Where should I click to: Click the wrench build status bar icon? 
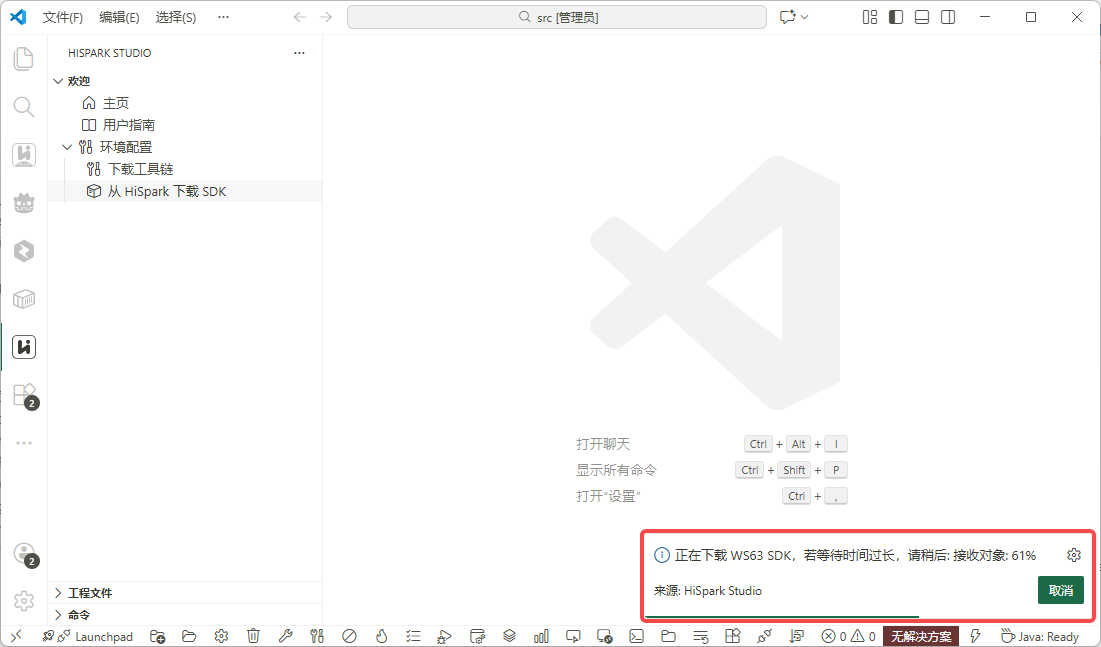pos(285,636)
